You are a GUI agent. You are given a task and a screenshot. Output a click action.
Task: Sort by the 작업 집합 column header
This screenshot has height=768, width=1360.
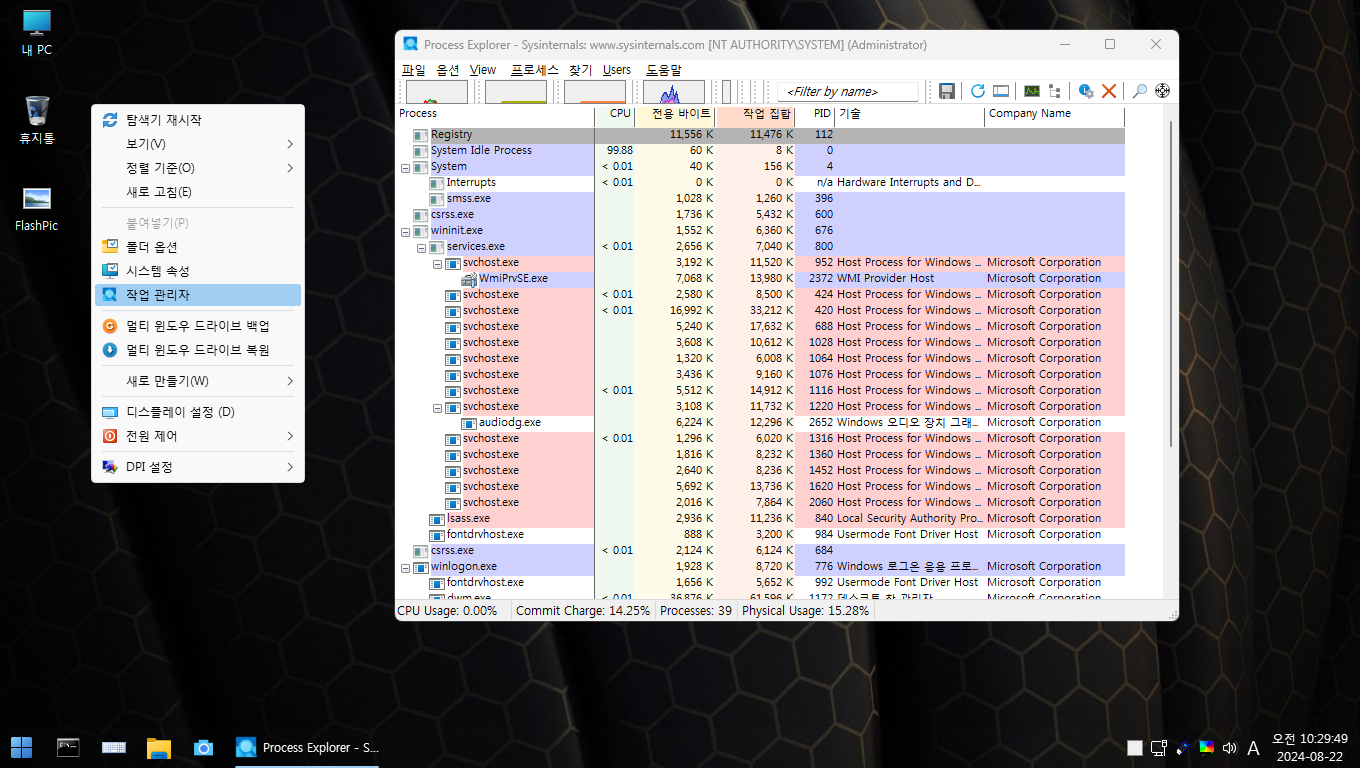pyautogui.click(x=755, y=114)
